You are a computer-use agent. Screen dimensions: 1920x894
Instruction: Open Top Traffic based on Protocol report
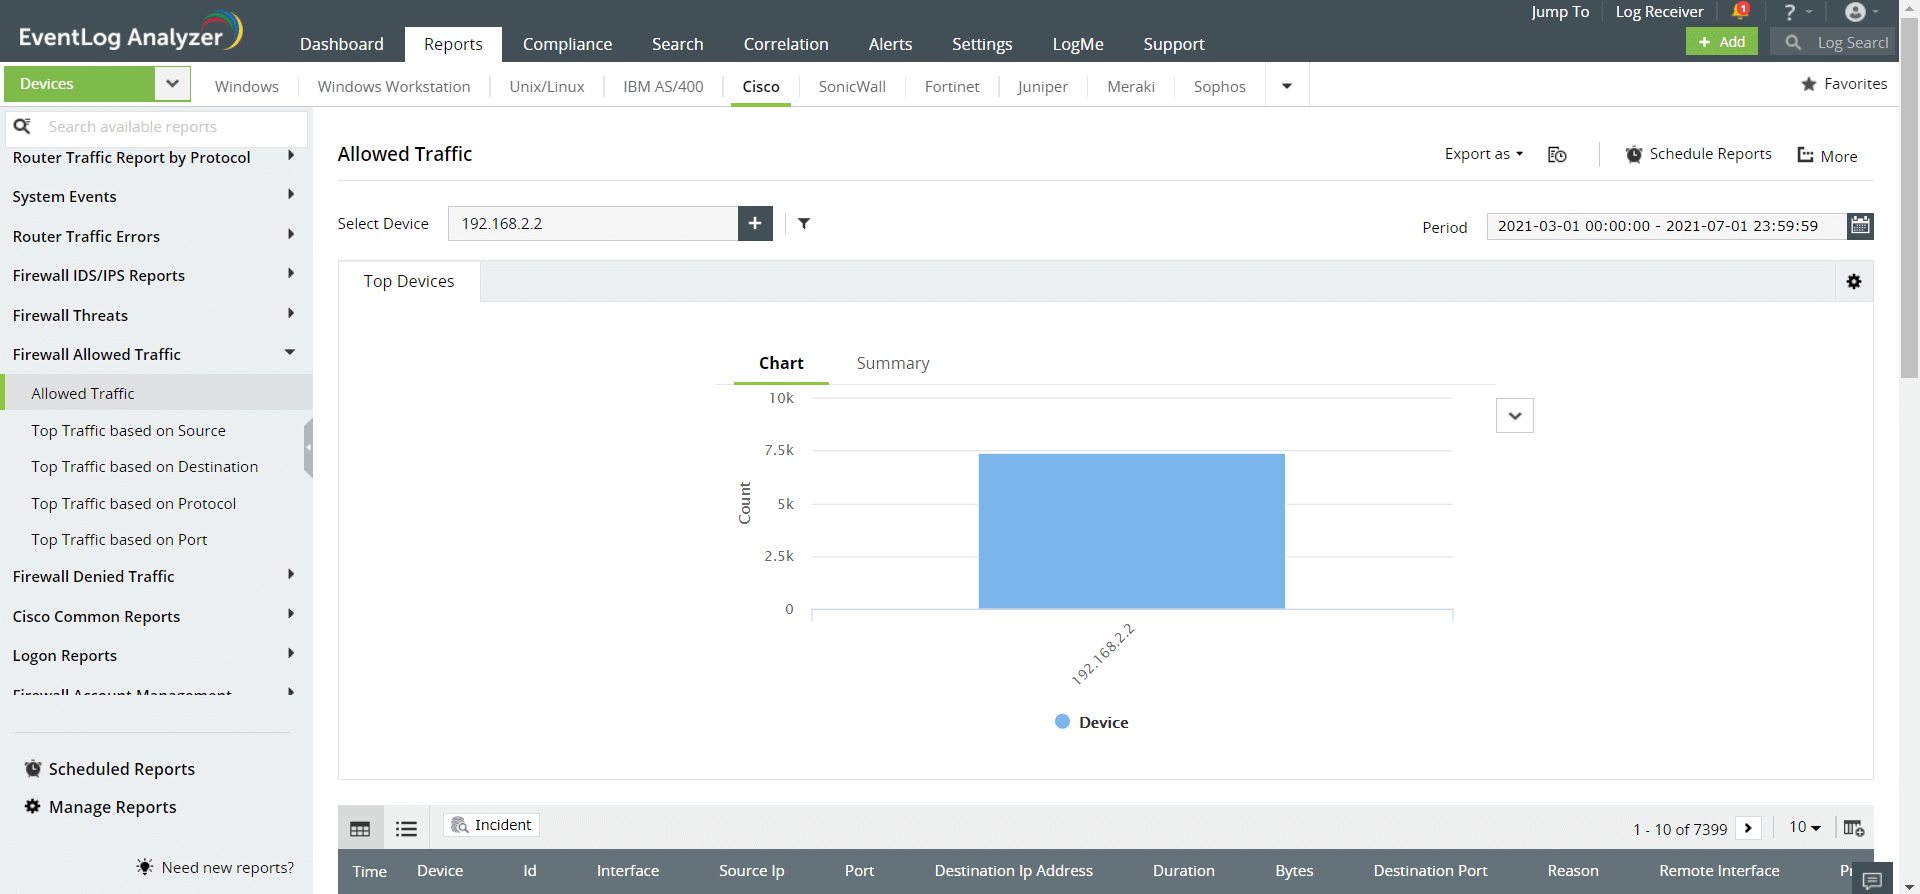click(x=133, y=503)
